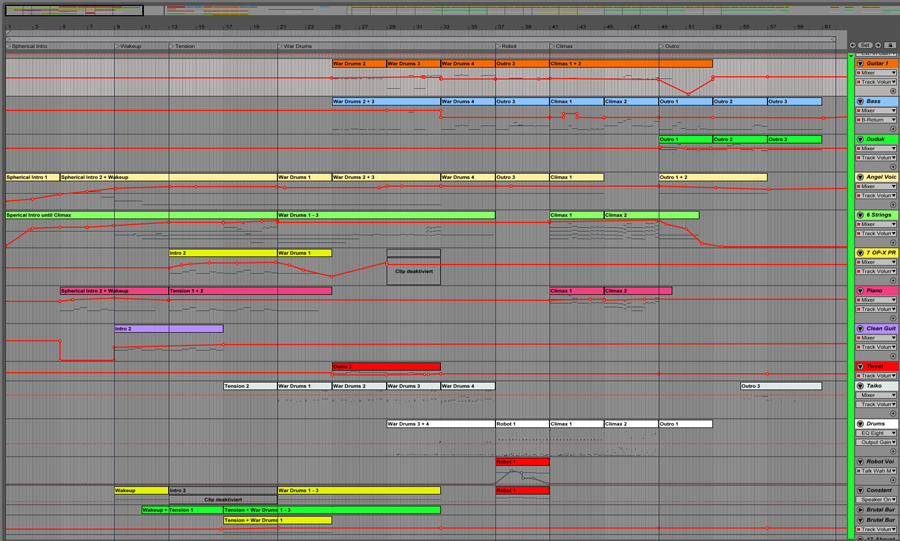
Task: Select the red Robot 1 clip
Action: click(x=522, y=462)
